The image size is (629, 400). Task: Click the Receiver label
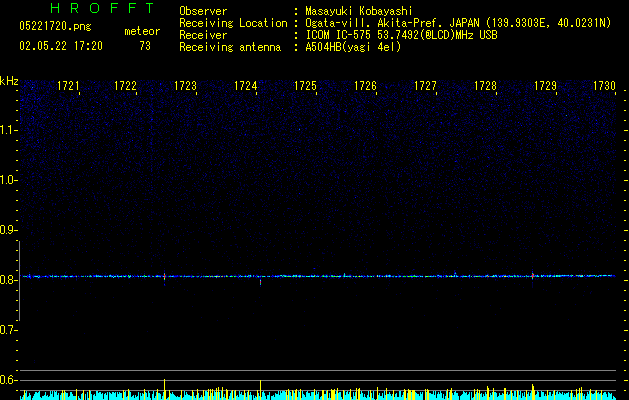pyautogui.click(x=203, y=35)
